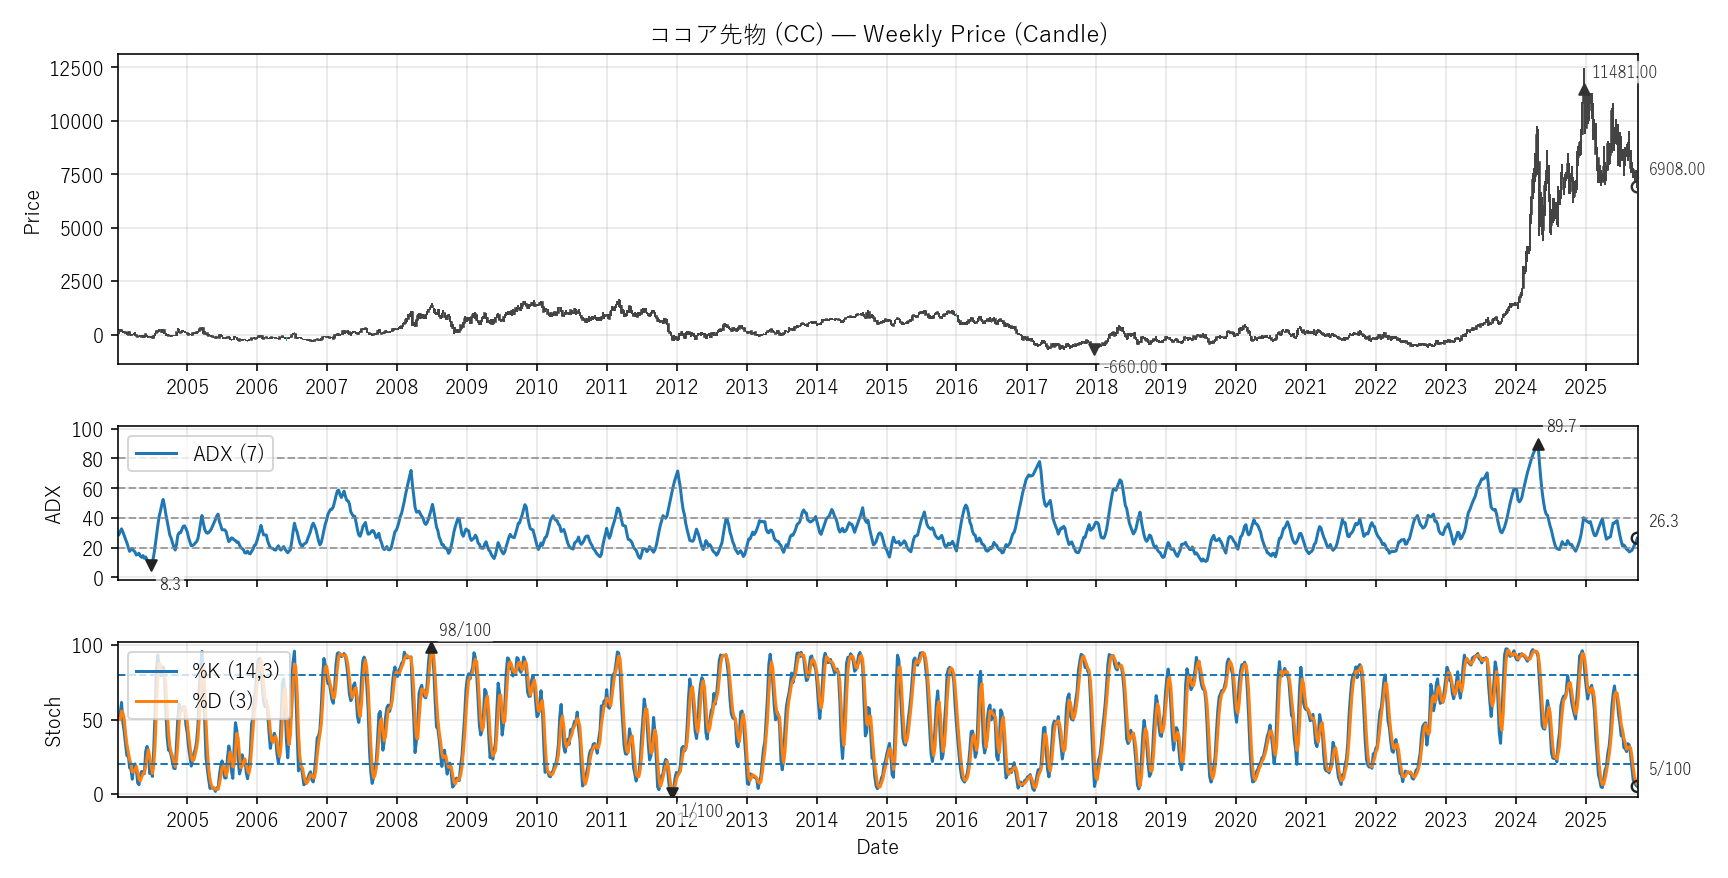Click the 11481.00 price high triangle marker
1728x878 pixels.
pyautogui.click(x=1584, y=89)
